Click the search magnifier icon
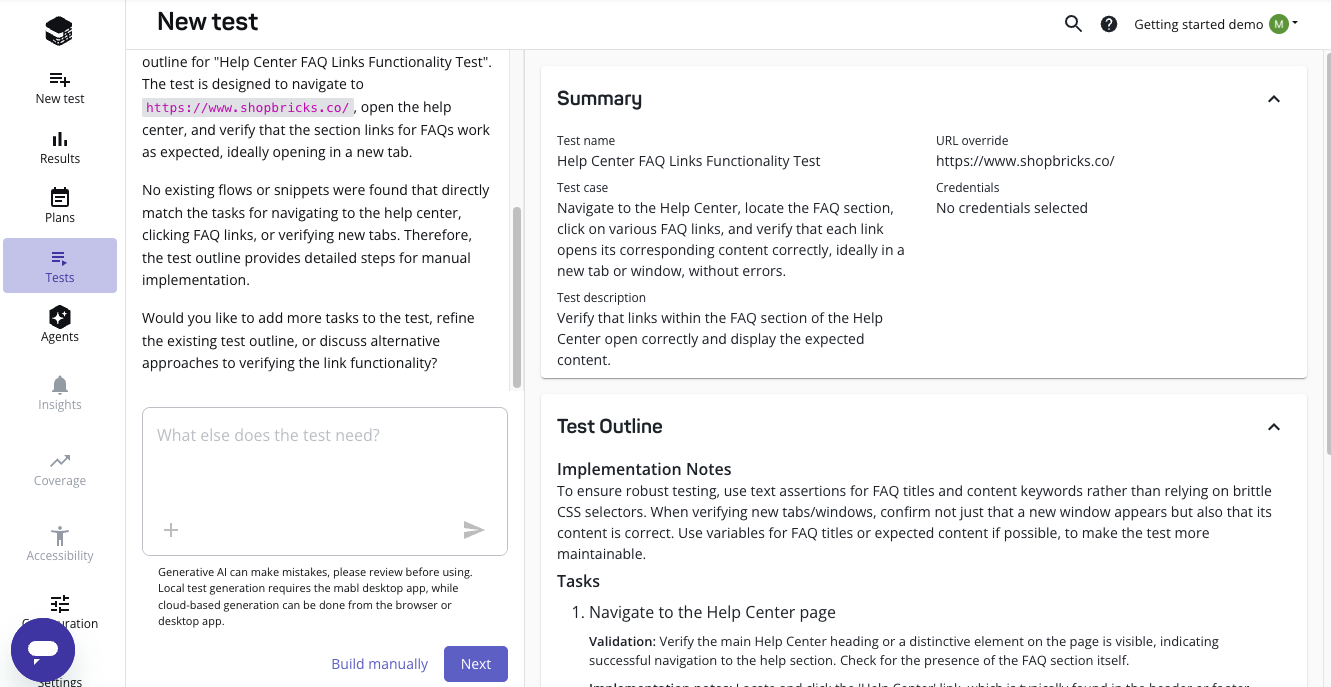 1073,24
